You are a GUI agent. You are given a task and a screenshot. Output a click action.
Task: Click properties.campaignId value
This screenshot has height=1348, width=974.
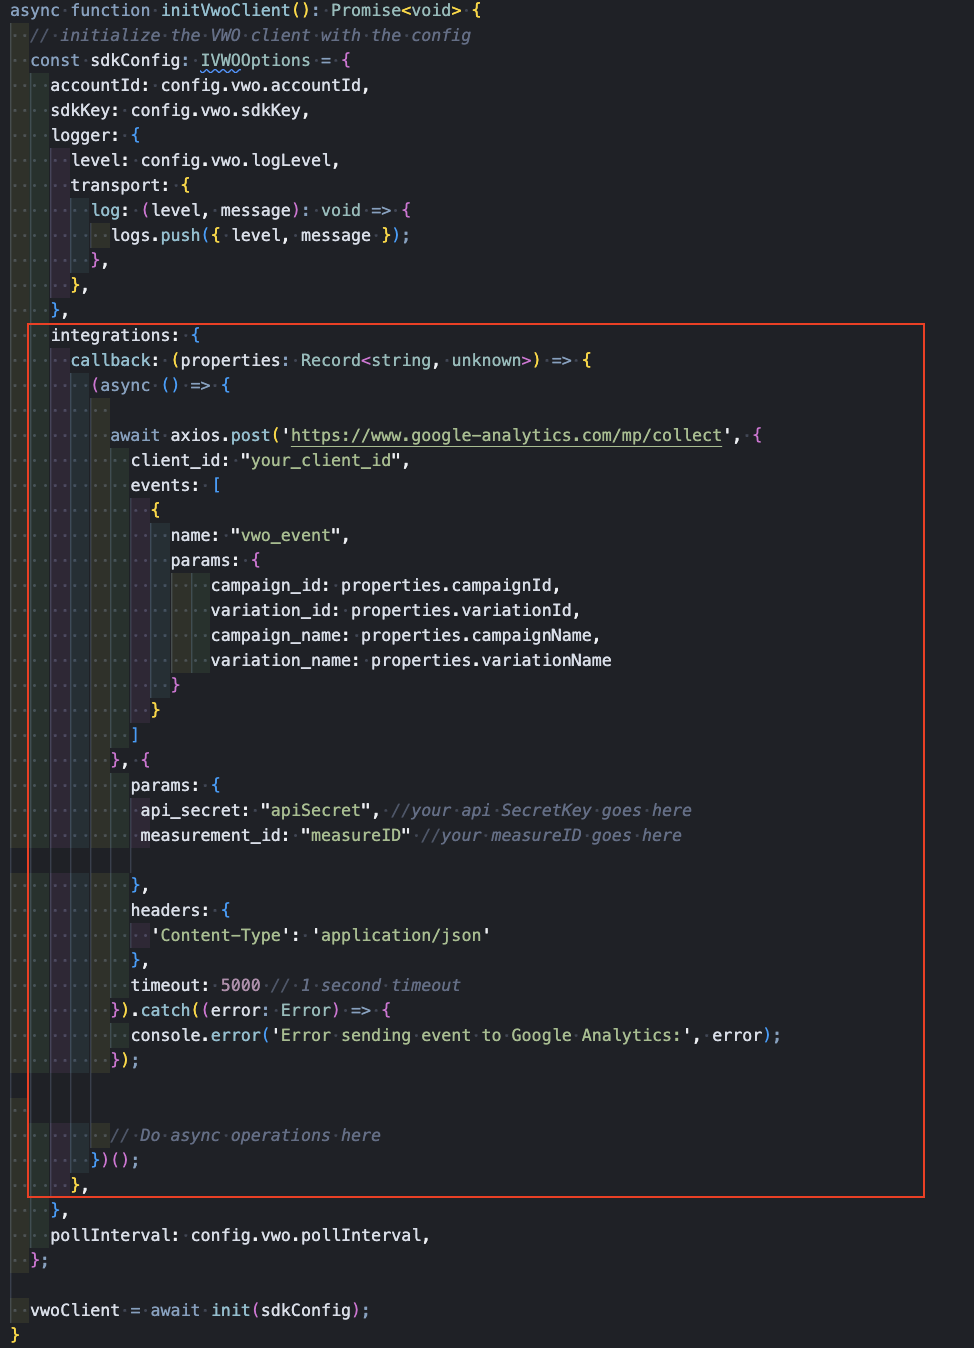(446, 585)
